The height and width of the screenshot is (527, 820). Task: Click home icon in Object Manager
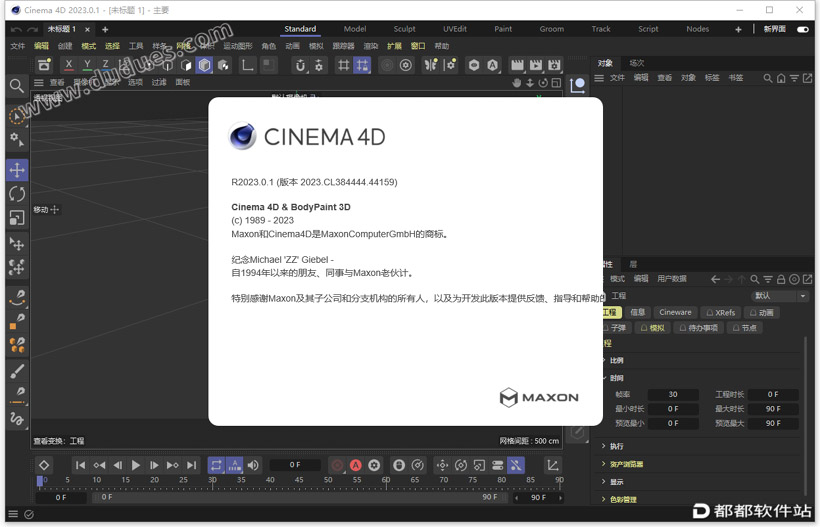pyautogui.click(x=781, y=78)
